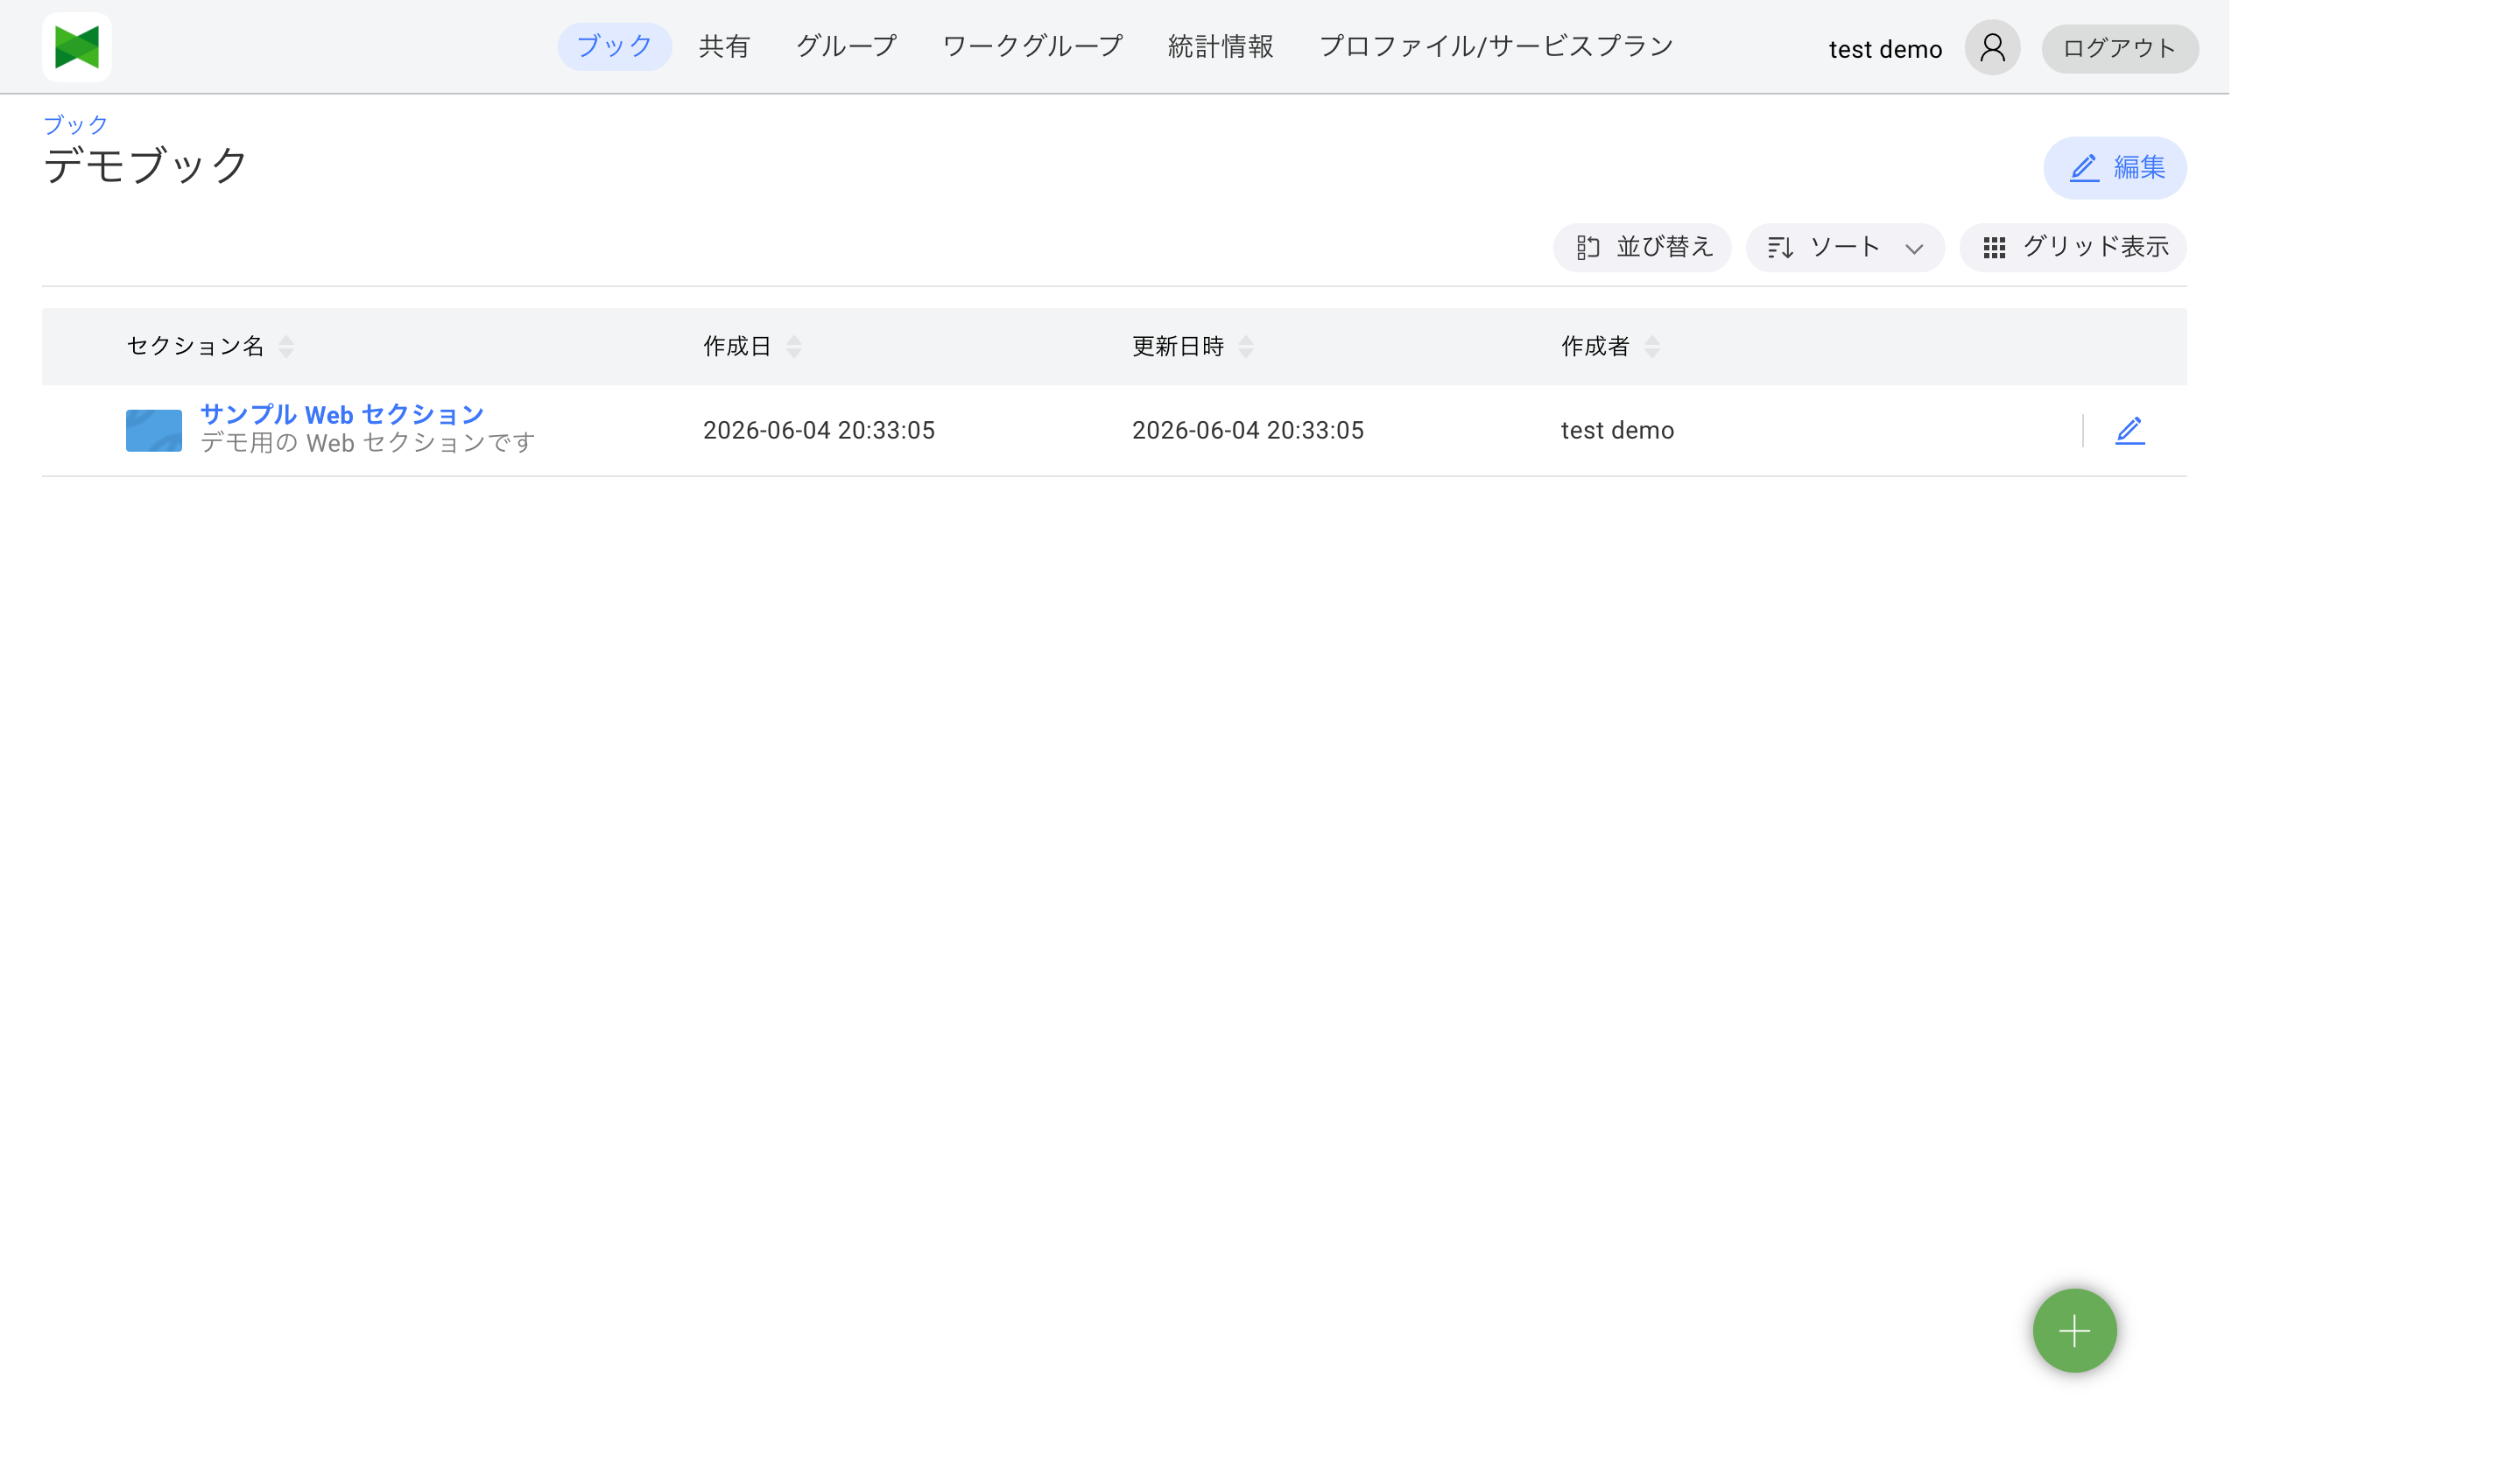Go to the グループ tab
Viewport: 2520px width, 1483px height.
click(x=846, y=46)
